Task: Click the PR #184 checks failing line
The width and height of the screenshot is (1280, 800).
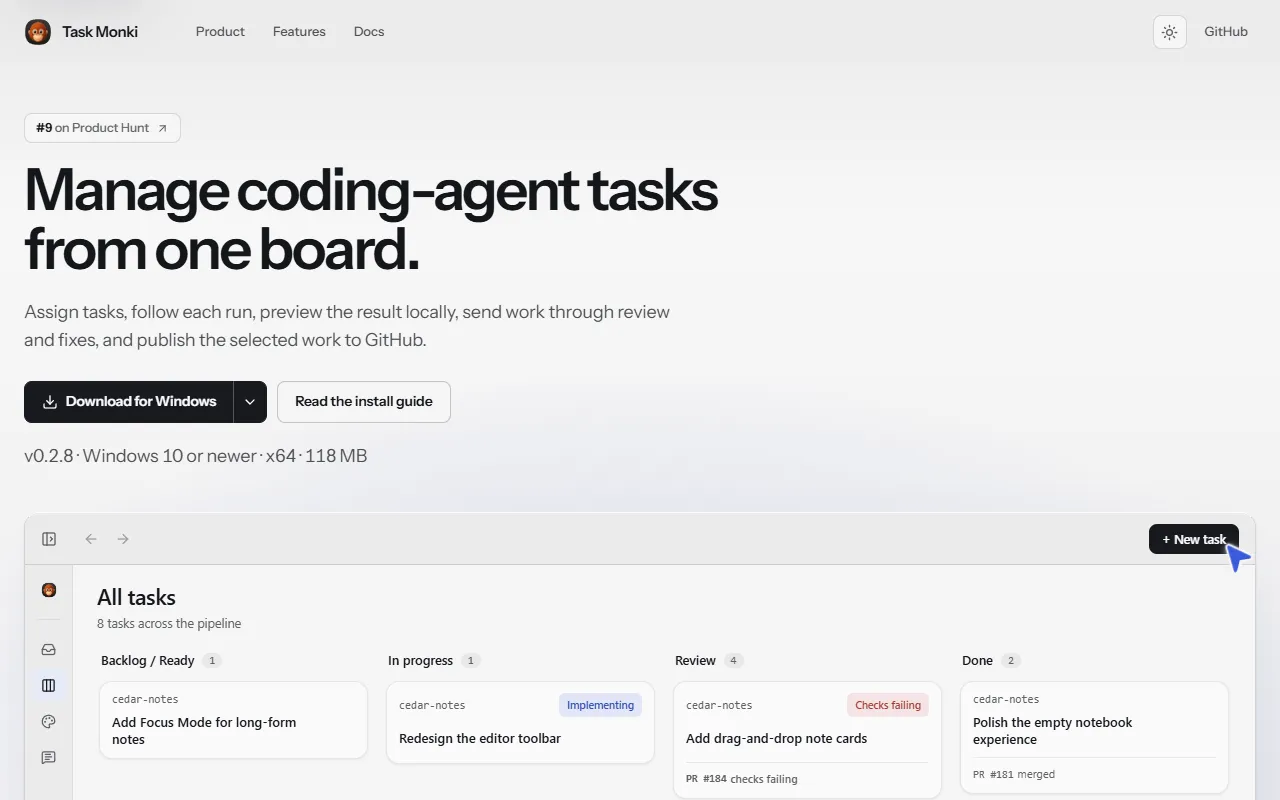Action: [742, 779]
